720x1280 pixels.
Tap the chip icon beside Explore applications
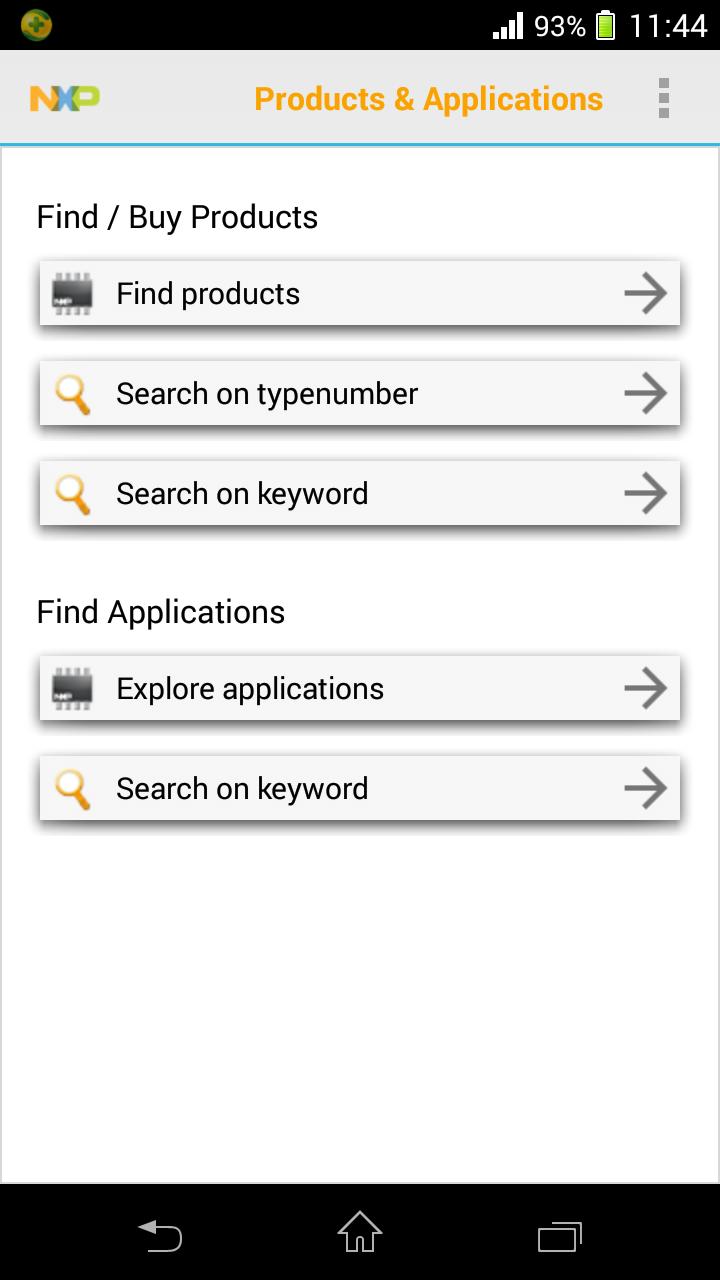(72, 689)
